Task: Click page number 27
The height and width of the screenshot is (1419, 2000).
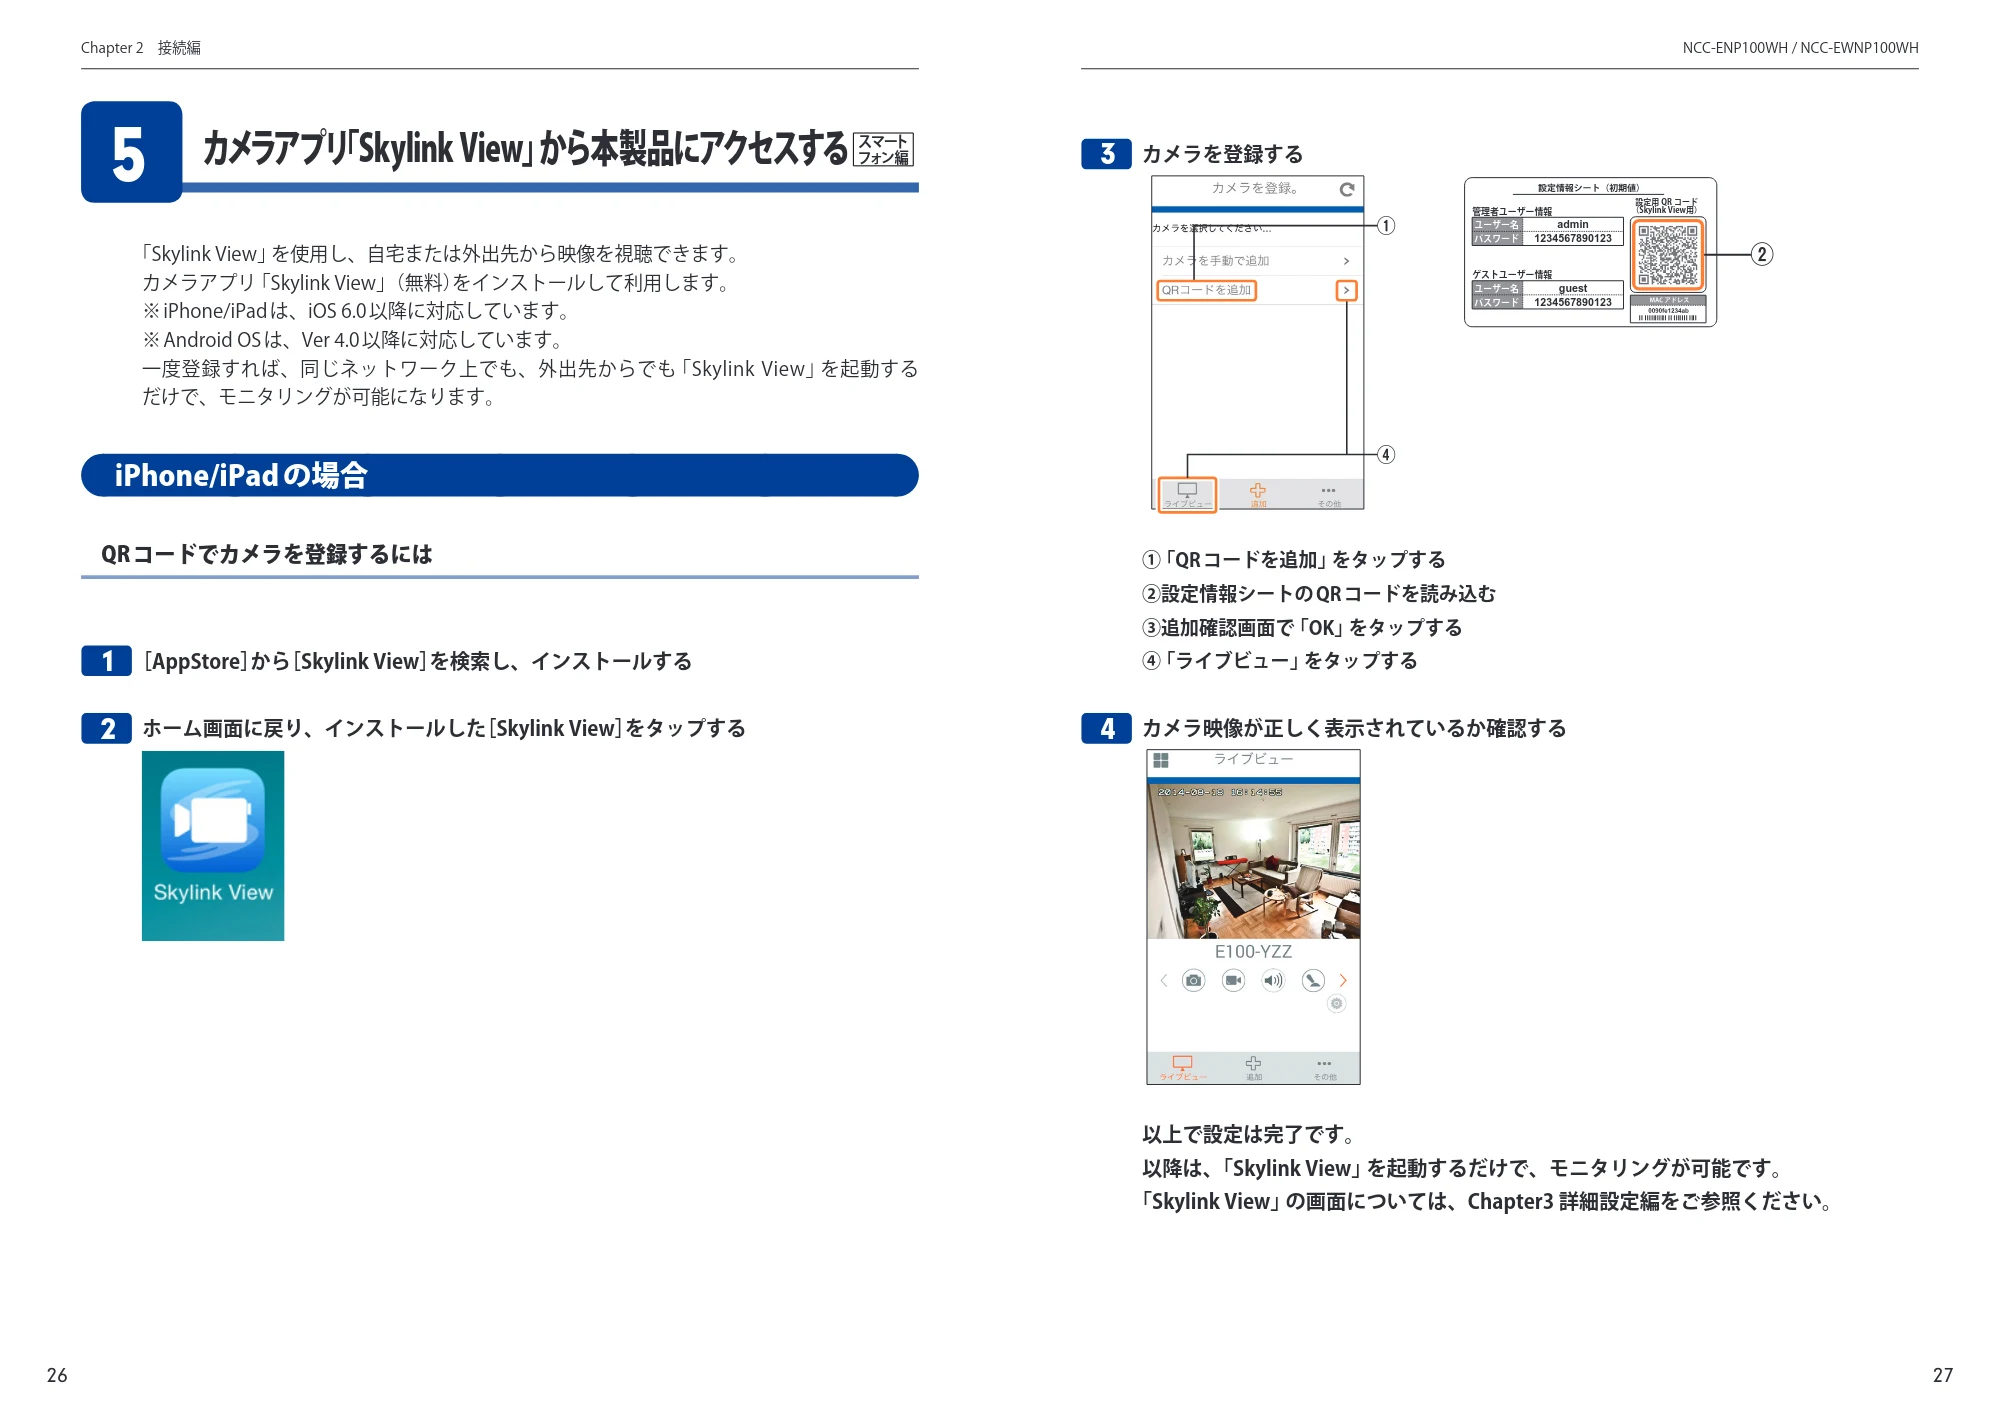Action: (x=1942, y=1375)
